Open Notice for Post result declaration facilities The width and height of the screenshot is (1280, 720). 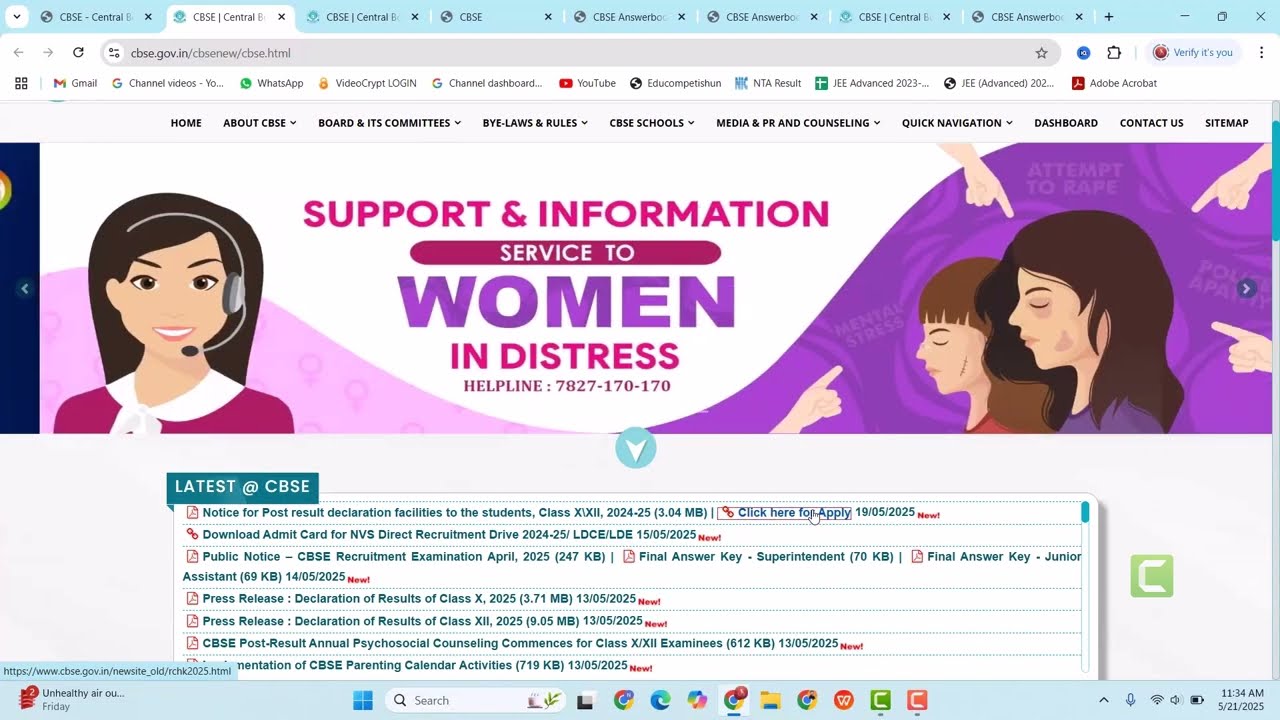point(455,513)
